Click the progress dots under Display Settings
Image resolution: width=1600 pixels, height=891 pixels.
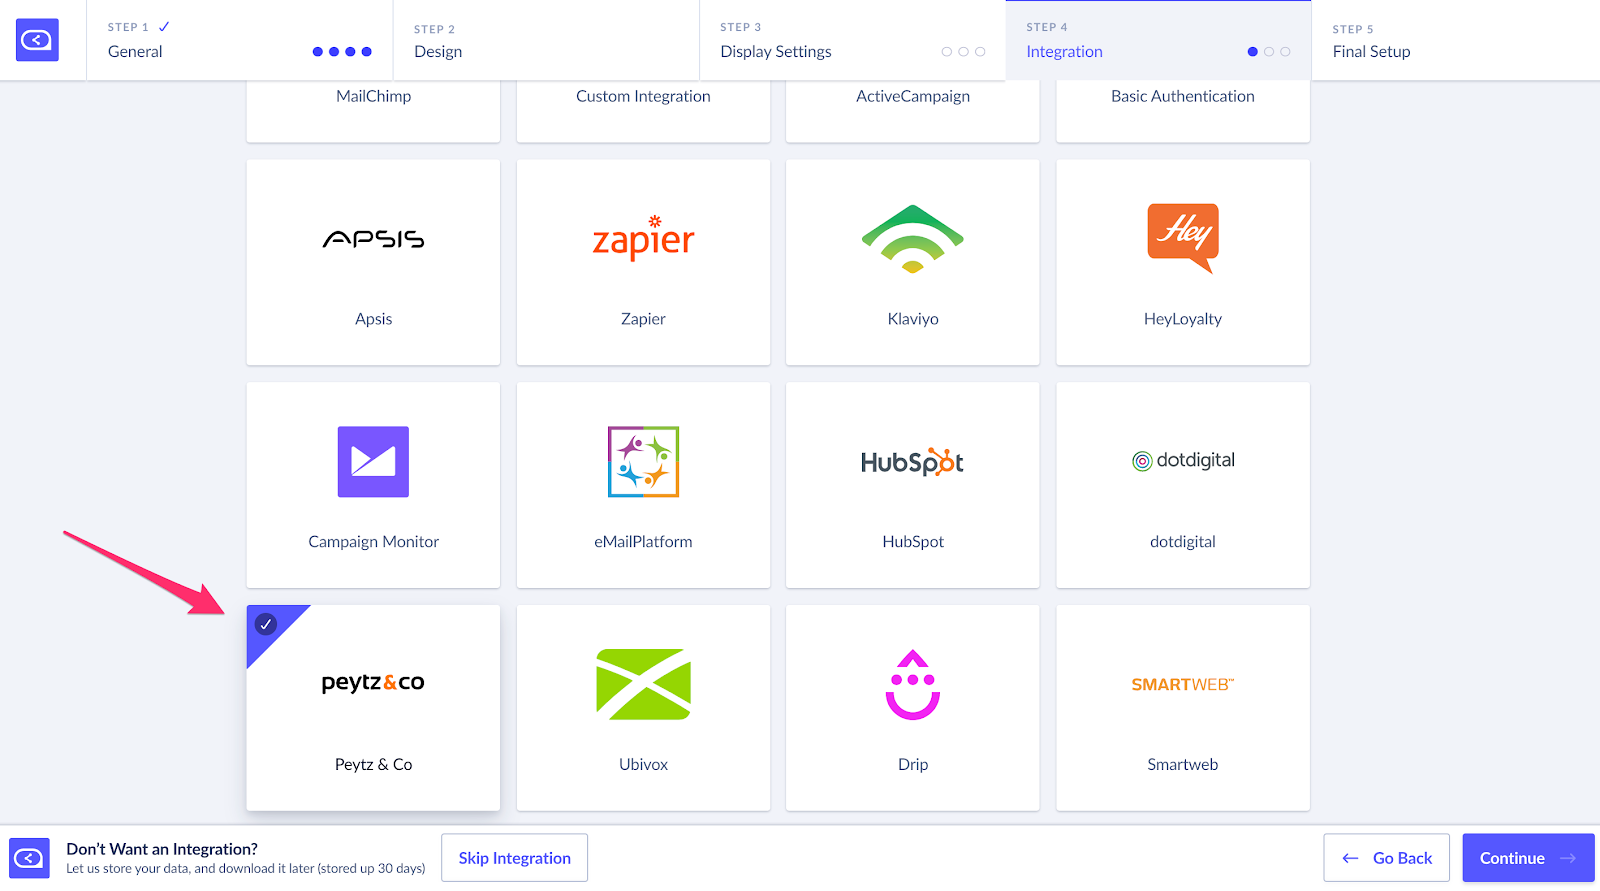click(x=963, y=52)
